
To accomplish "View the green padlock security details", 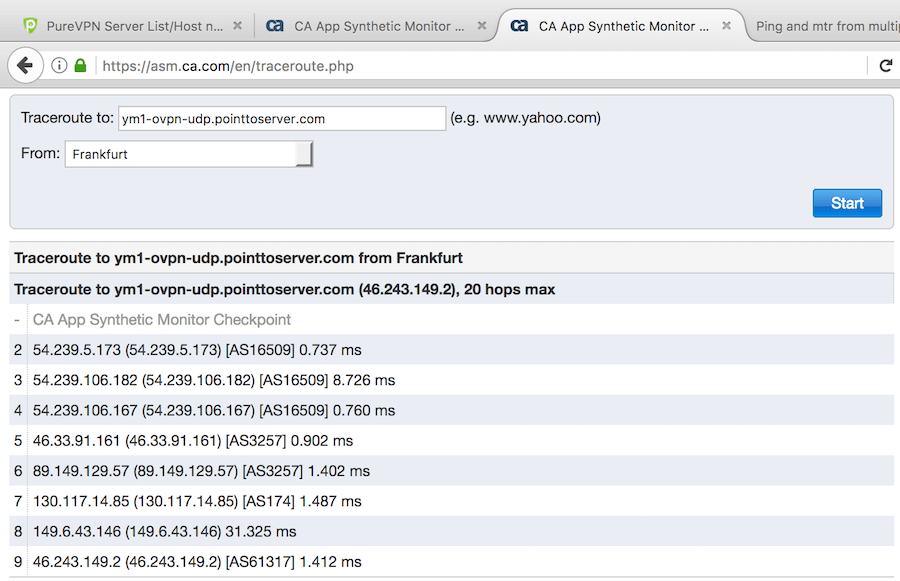I will point(80,65).
